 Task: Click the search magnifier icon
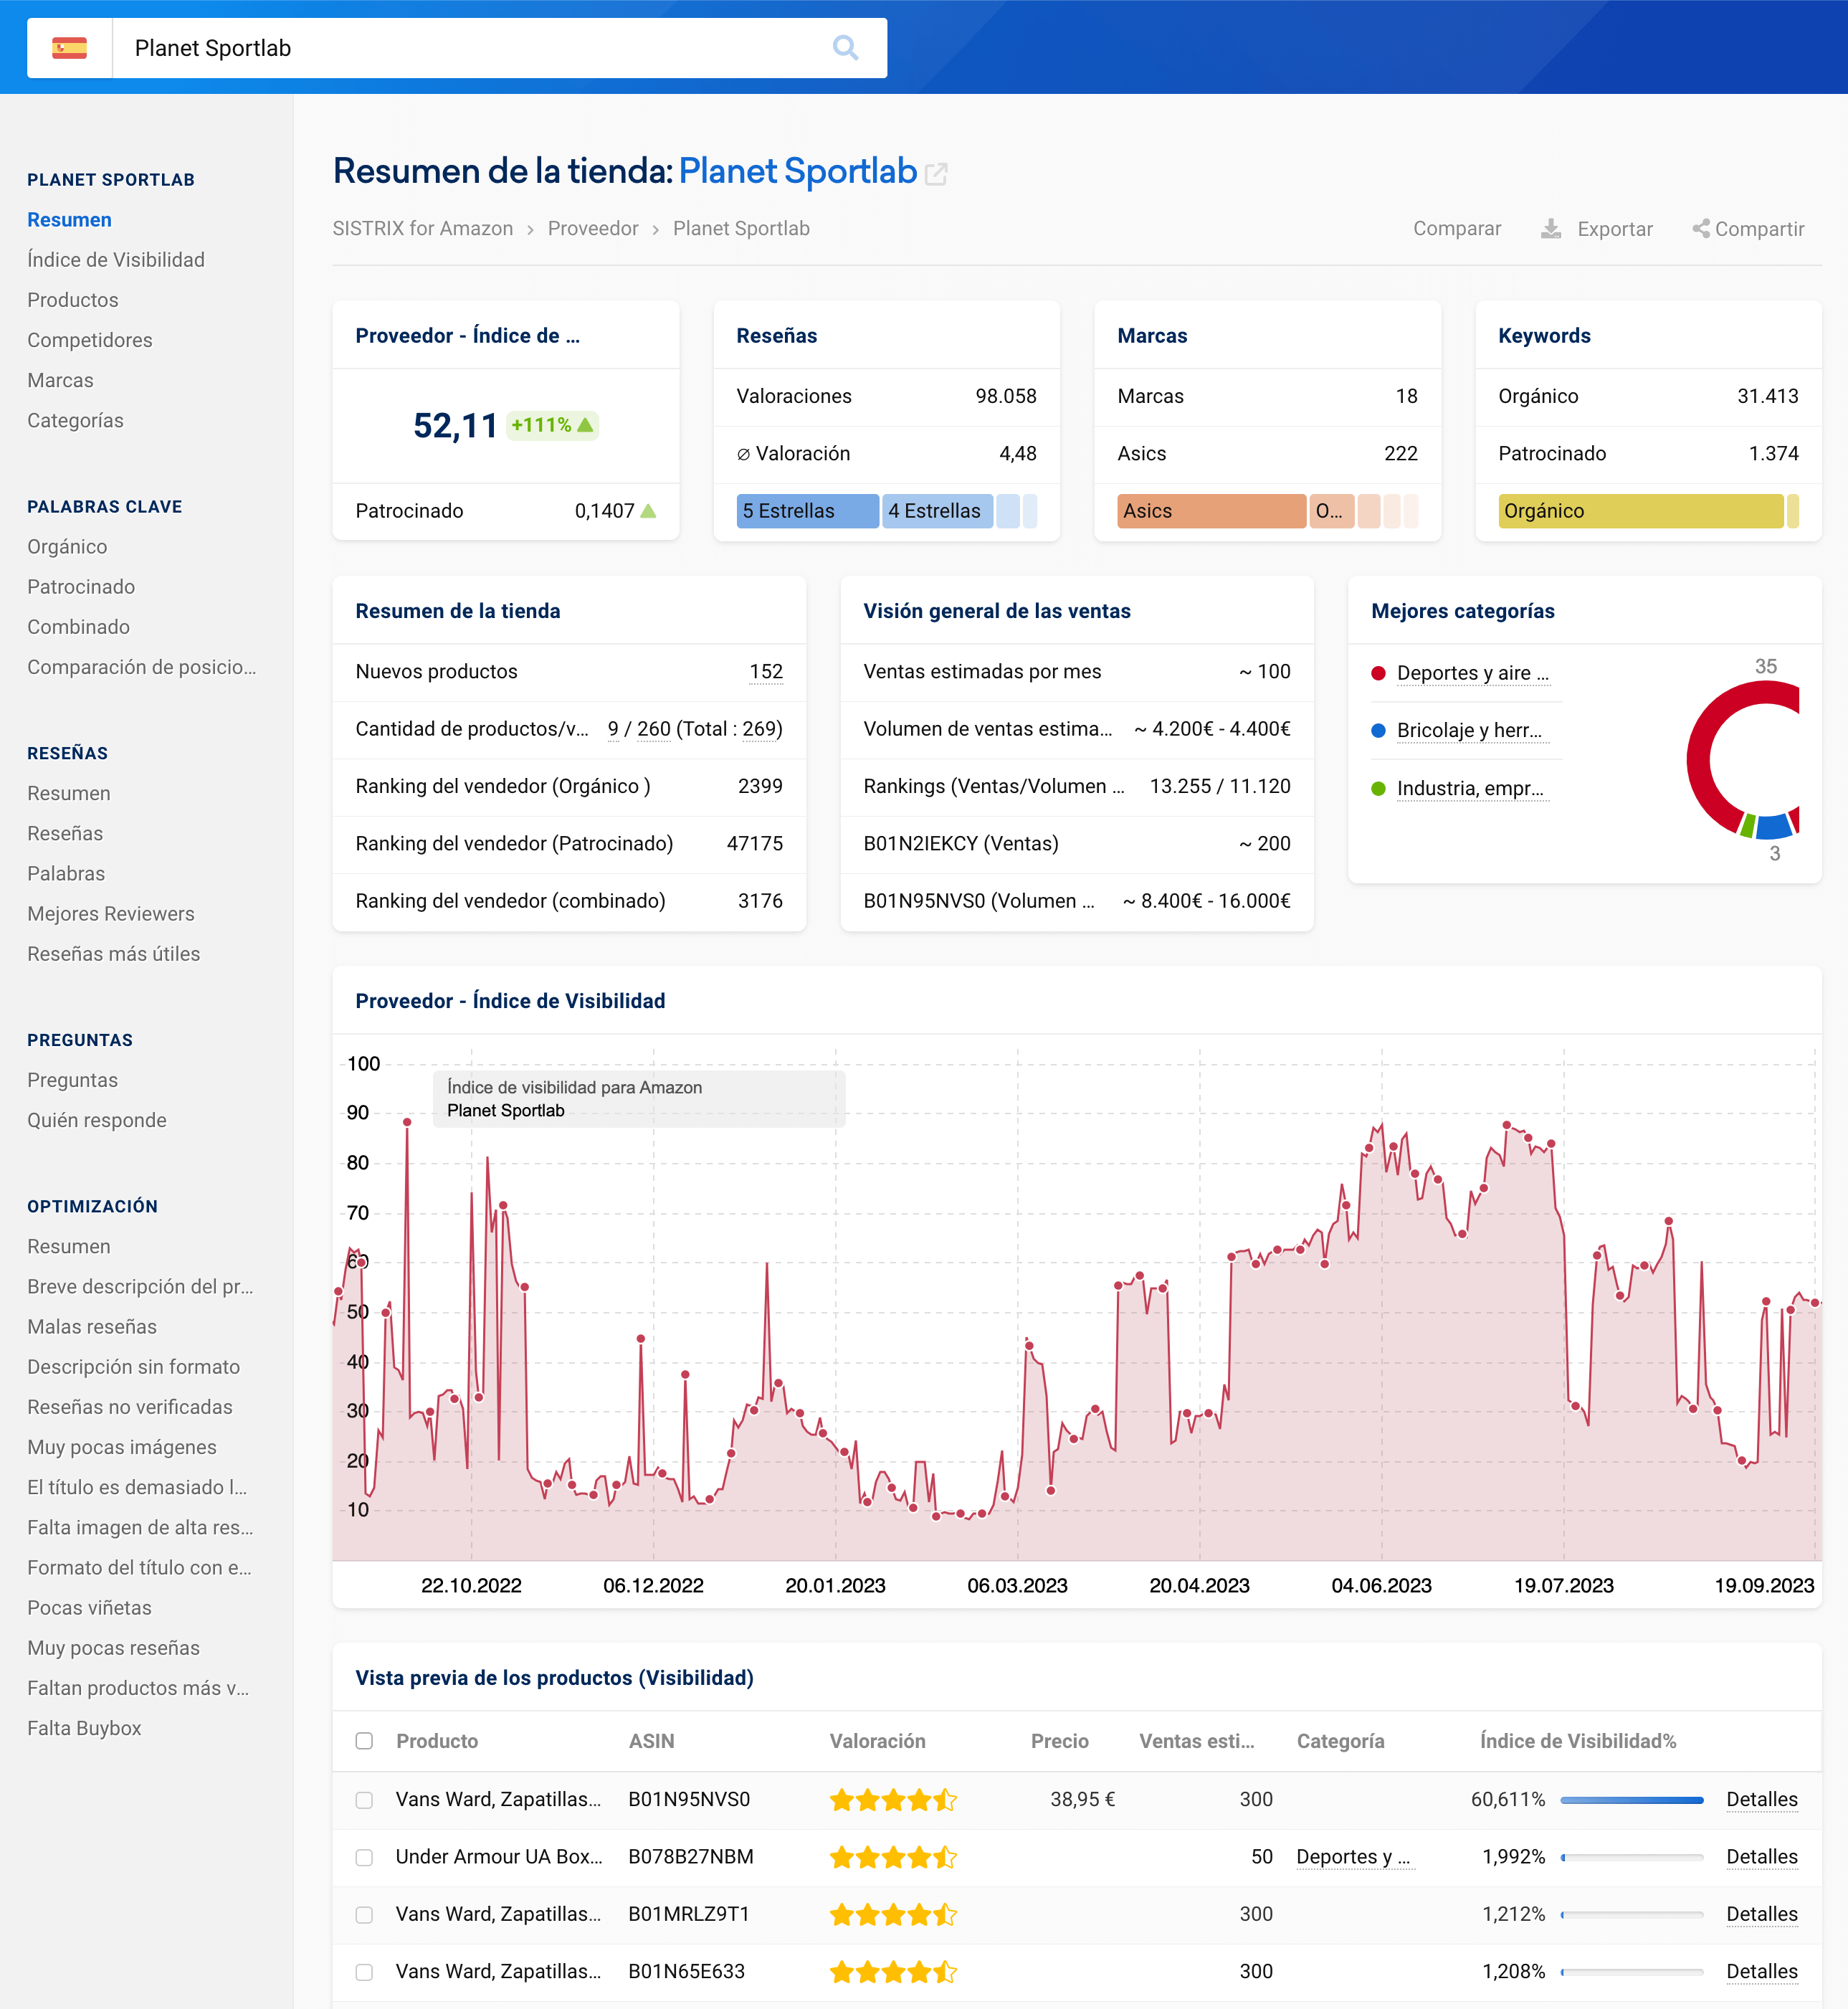(845, 47)
